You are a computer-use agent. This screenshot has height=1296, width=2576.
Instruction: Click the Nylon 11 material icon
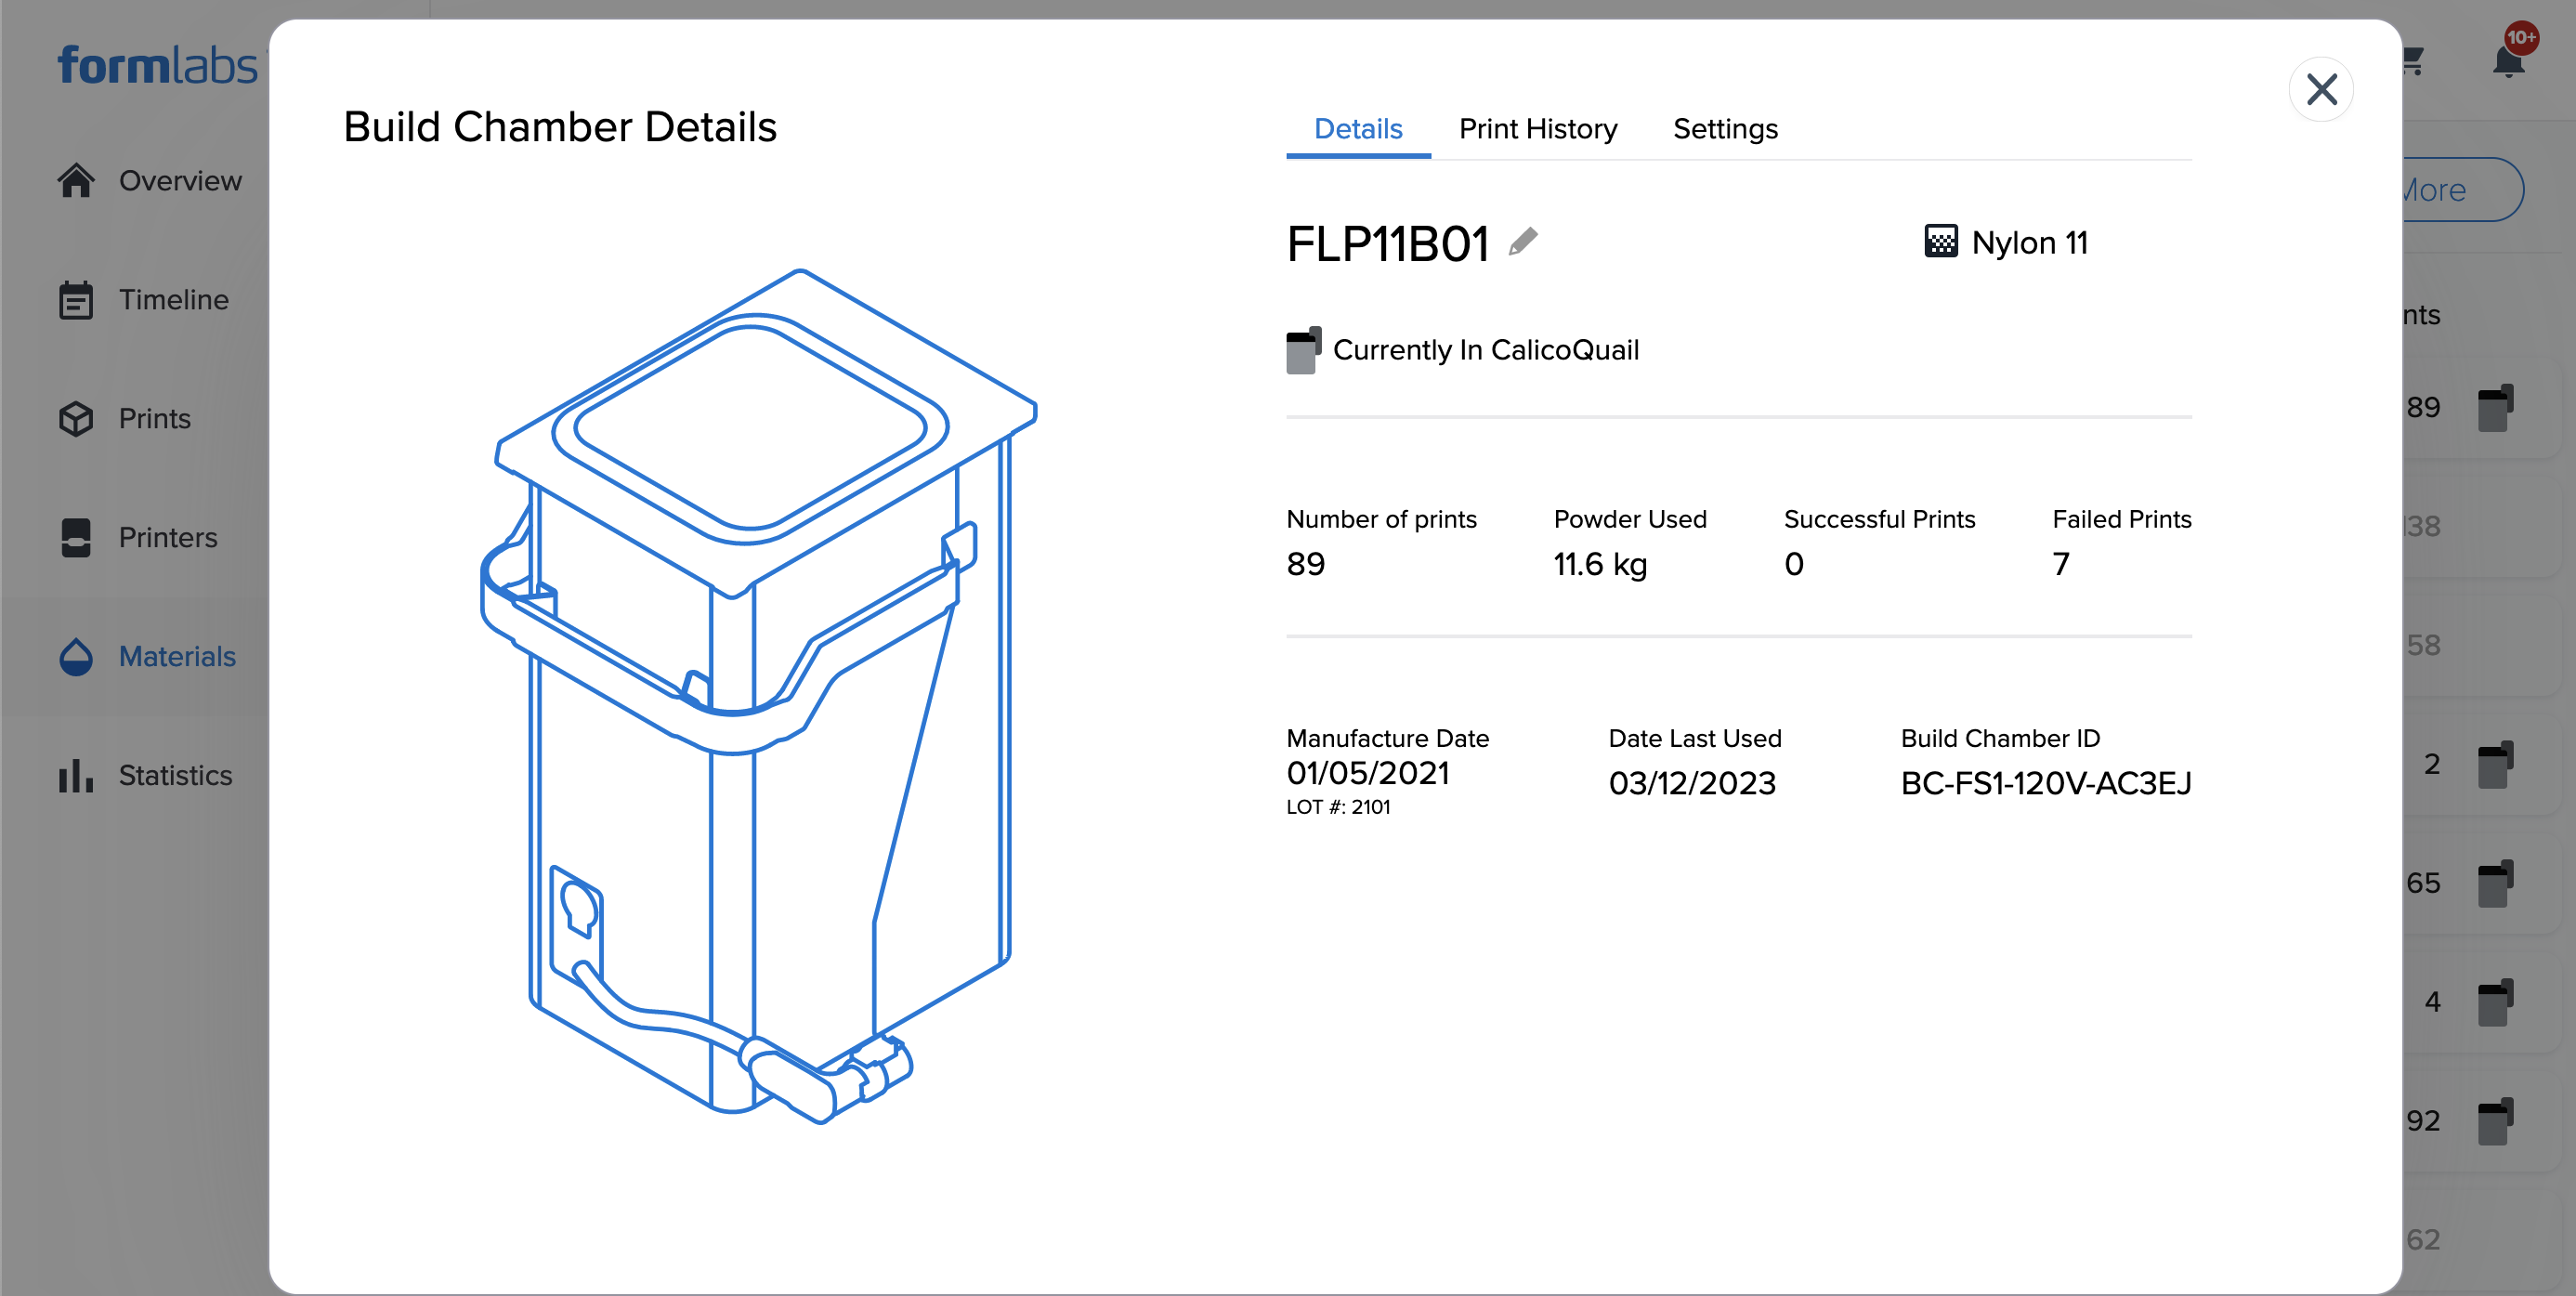coord(1940,241)
